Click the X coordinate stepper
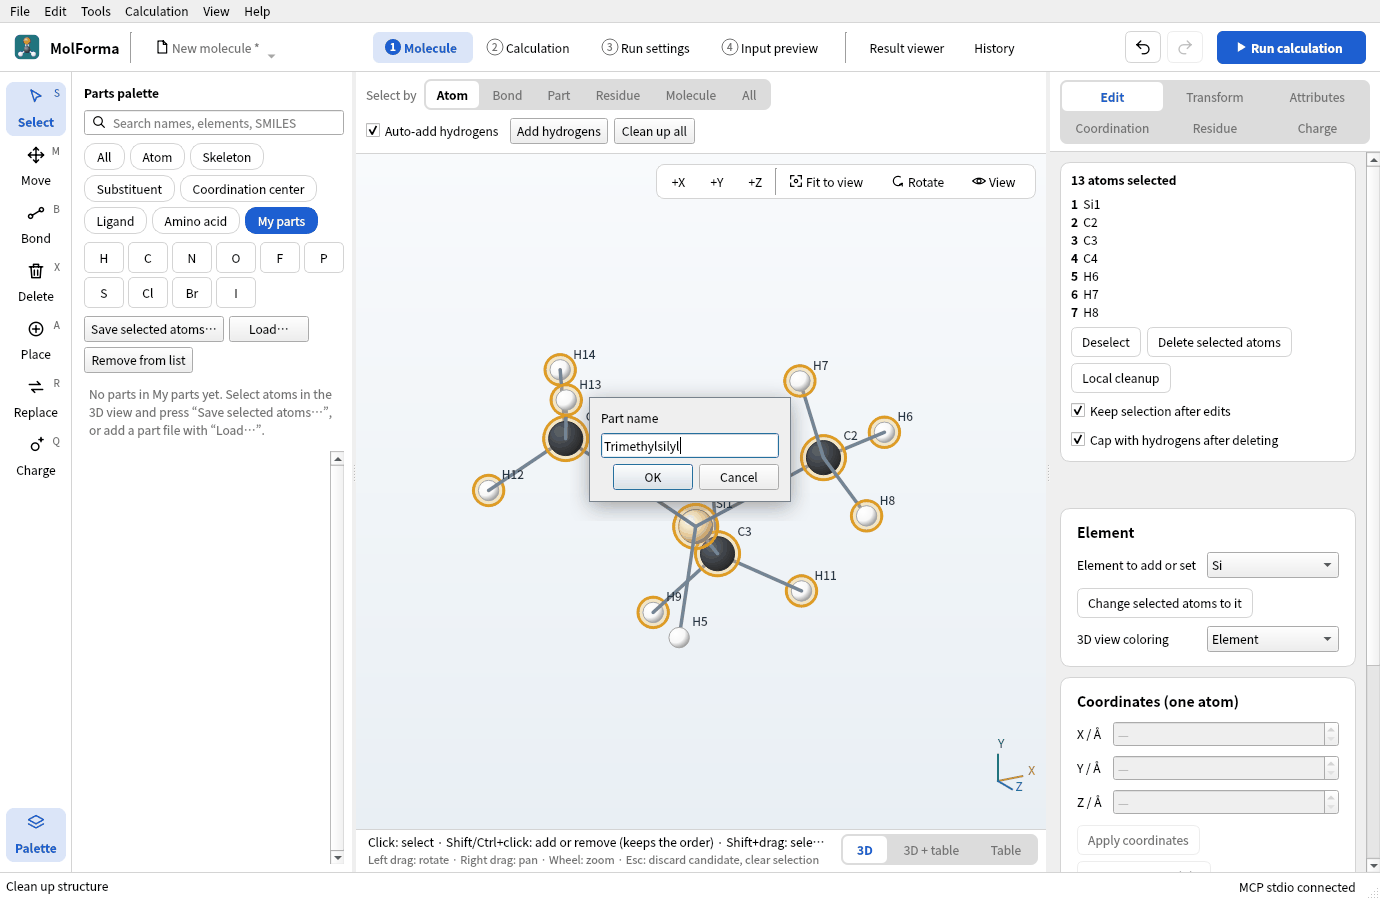This screenshot has height=900, width=1380. click(1331, 734)
